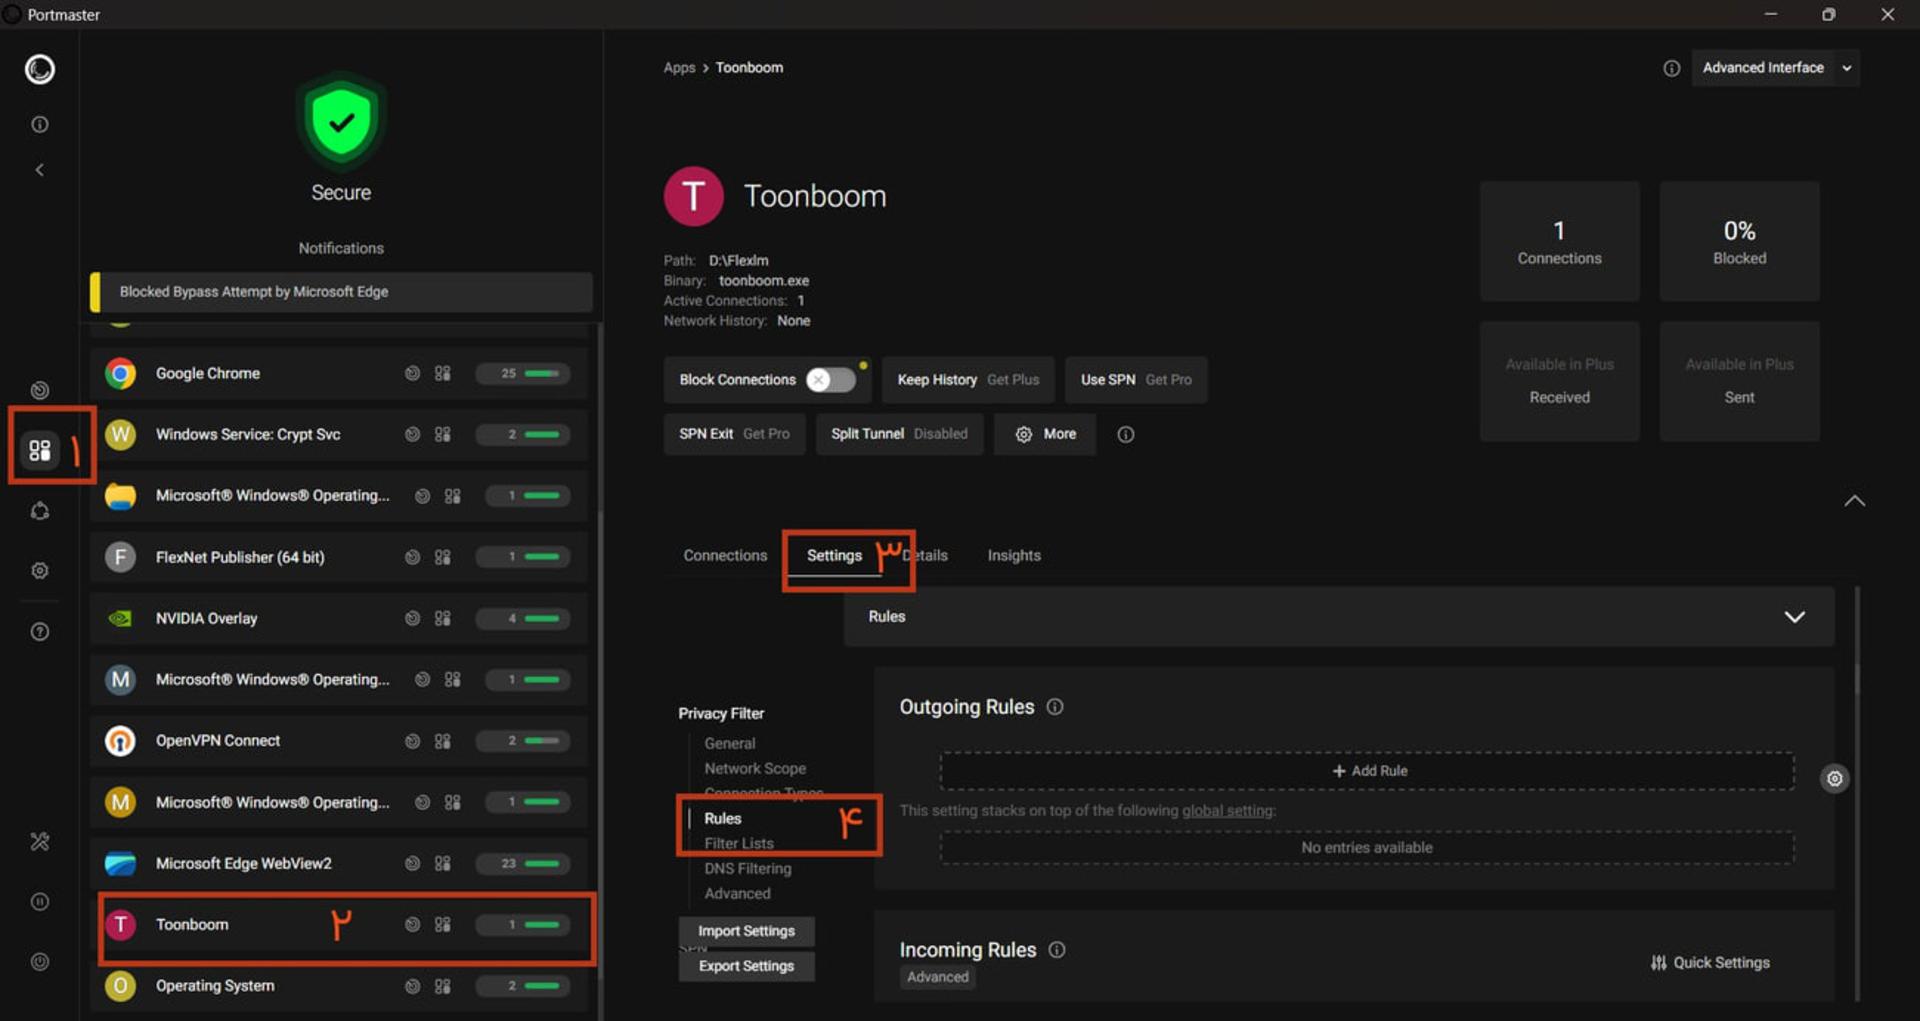The image size is (1920, 1021).
Task: Click the grid icon in the Operating System row
Action: click(x=442, y=986)
